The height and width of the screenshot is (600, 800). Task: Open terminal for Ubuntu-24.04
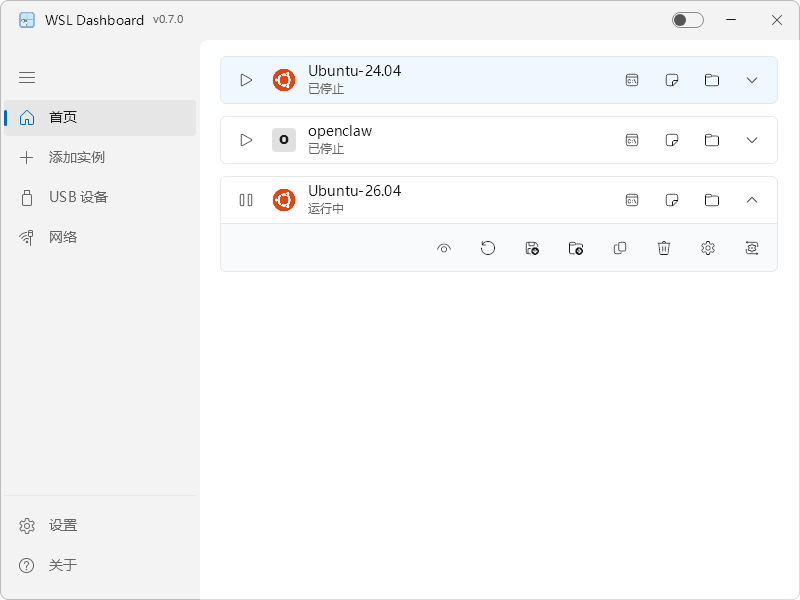click(x=632, y=80)
